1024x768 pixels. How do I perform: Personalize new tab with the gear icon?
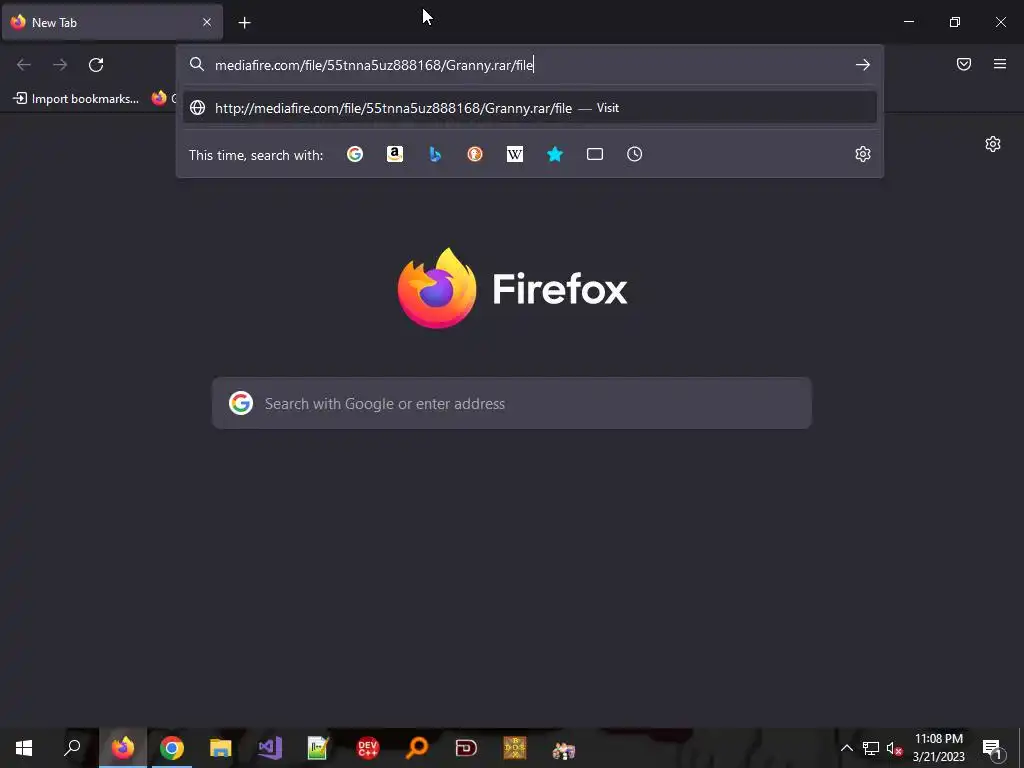pyautogui.click(x=993, y=144)
